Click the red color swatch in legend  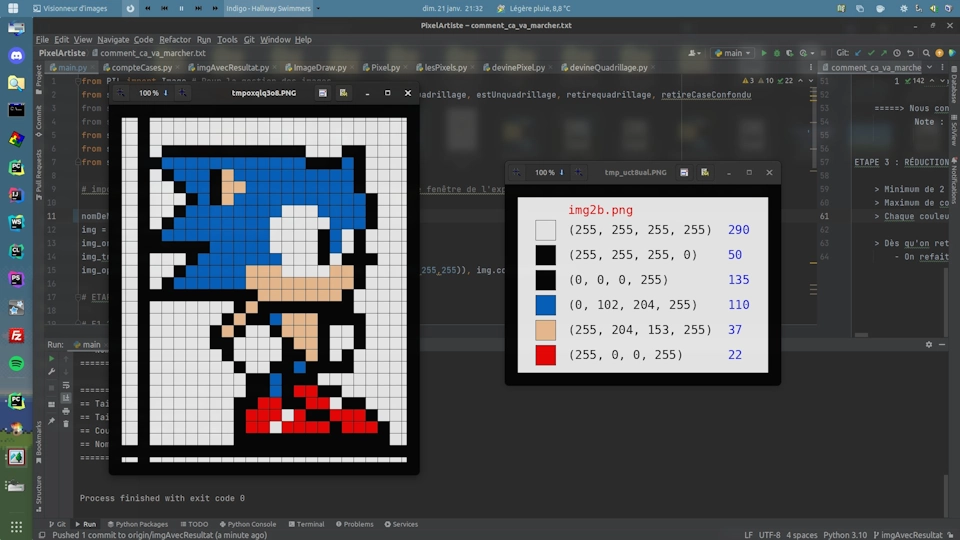[546, 355]
